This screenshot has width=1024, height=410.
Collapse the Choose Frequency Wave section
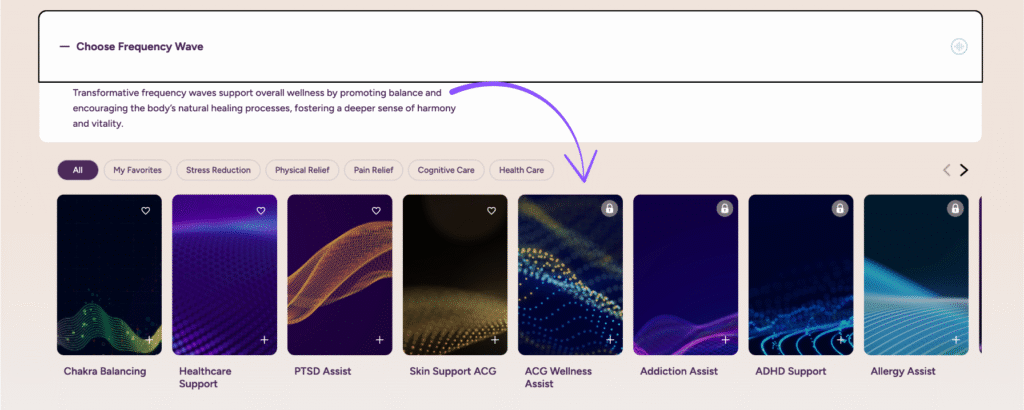coord(65,46)
